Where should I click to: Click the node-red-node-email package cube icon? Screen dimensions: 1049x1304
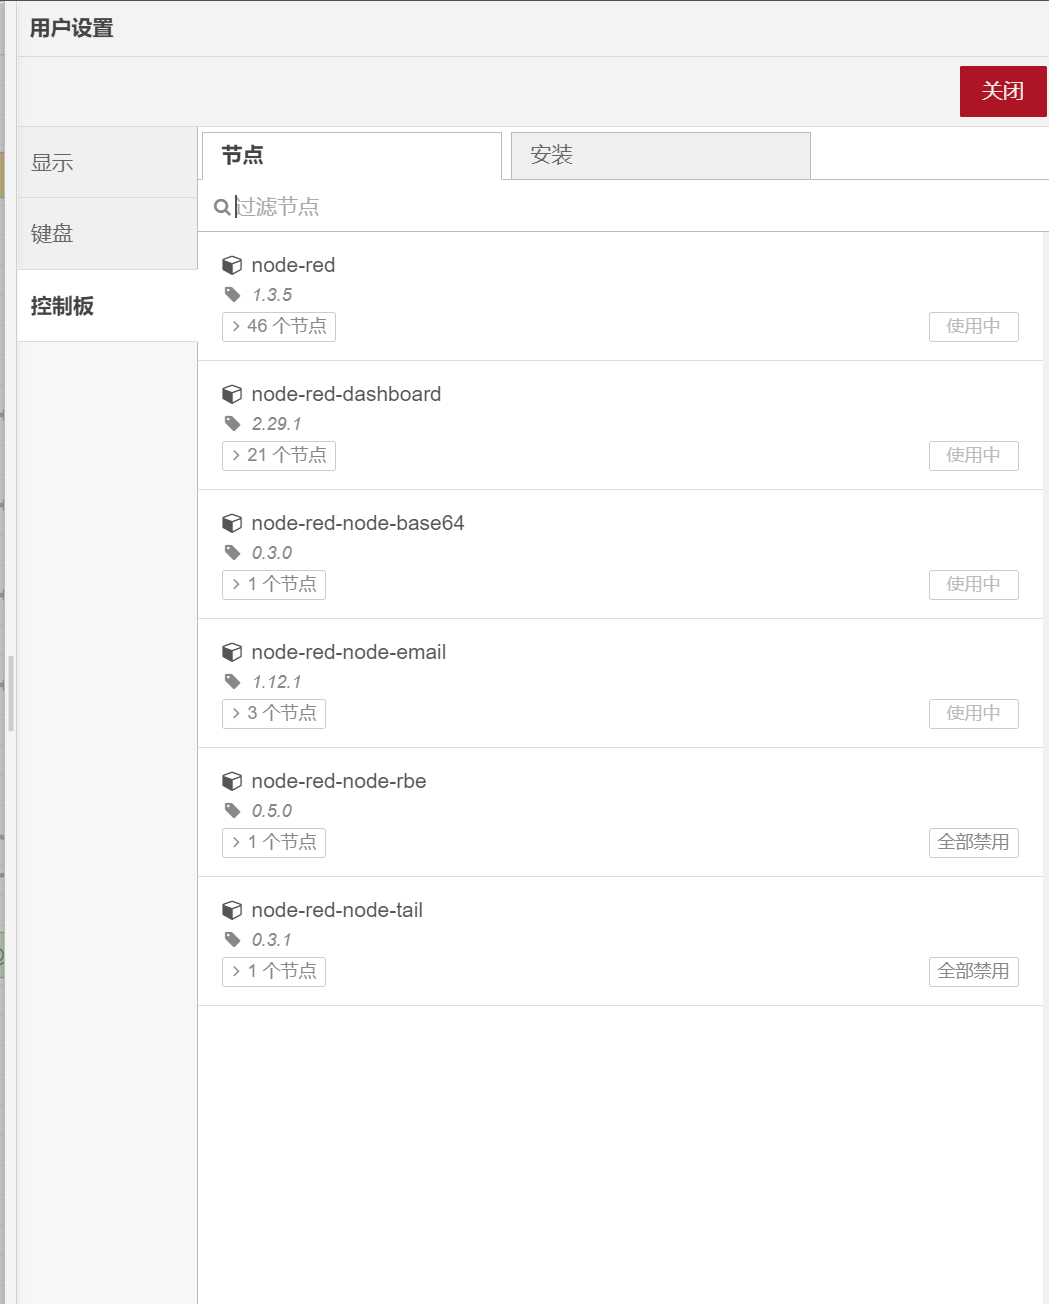click(x=232, y=652)
